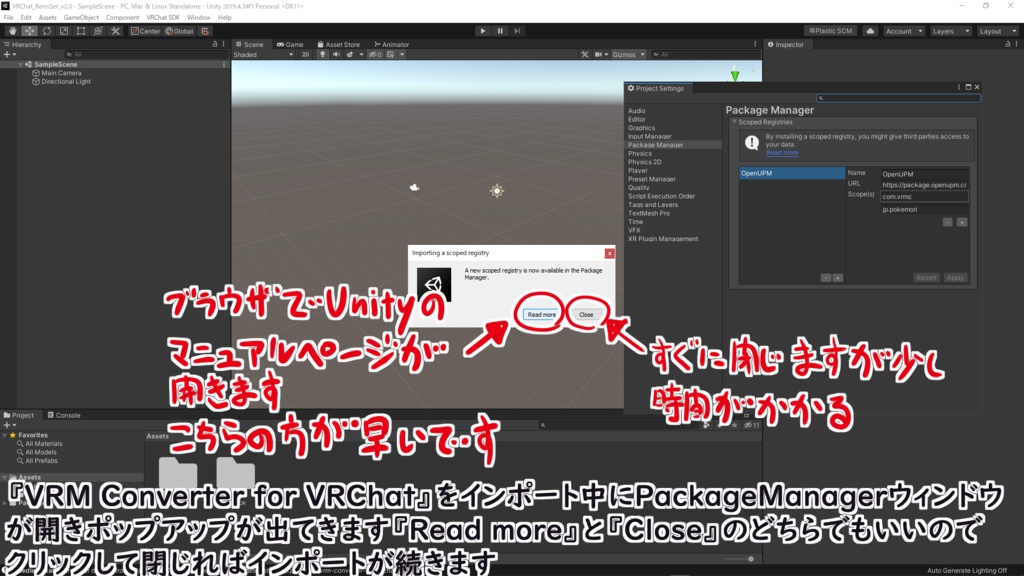
Task: Open the Gizmos dropdown in Scene view
Action: [628, 55]
